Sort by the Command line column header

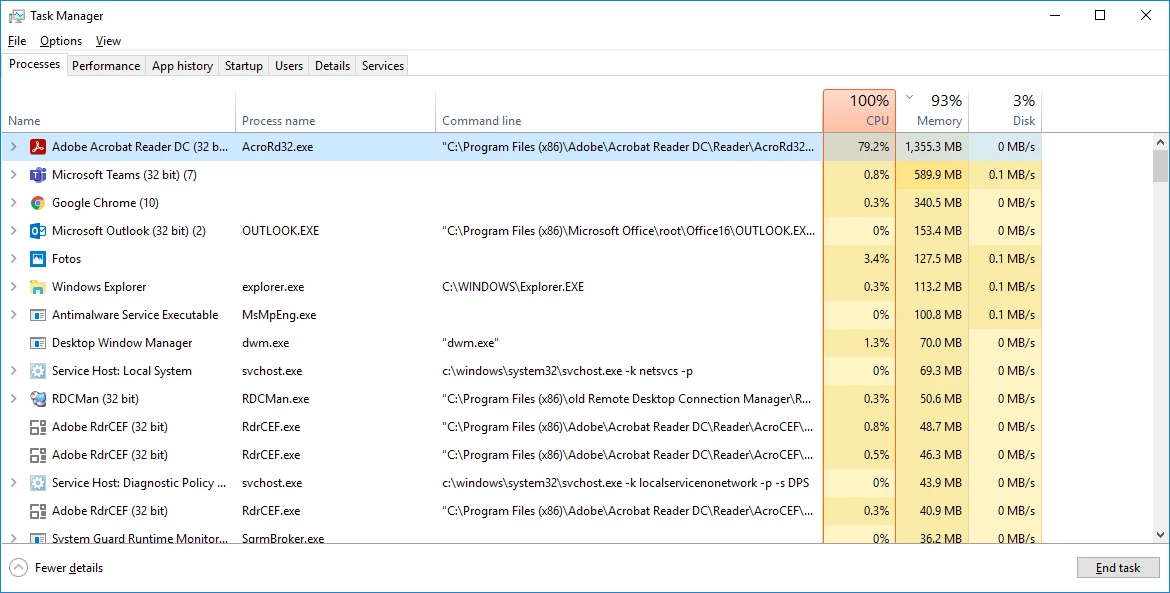tap(629, 110)
